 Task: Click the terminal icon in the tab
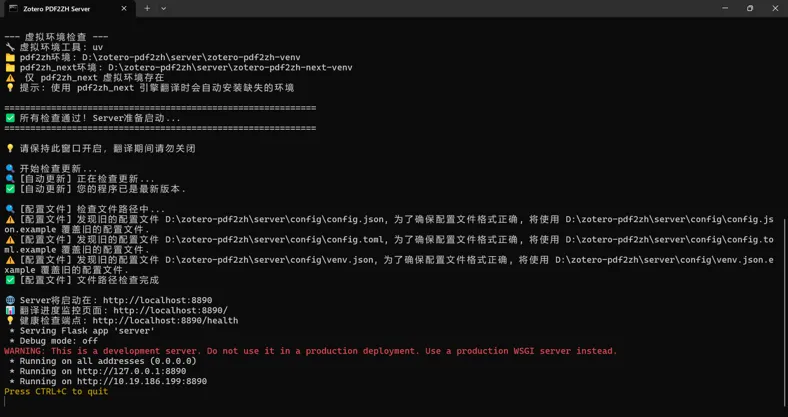point(14,9)
